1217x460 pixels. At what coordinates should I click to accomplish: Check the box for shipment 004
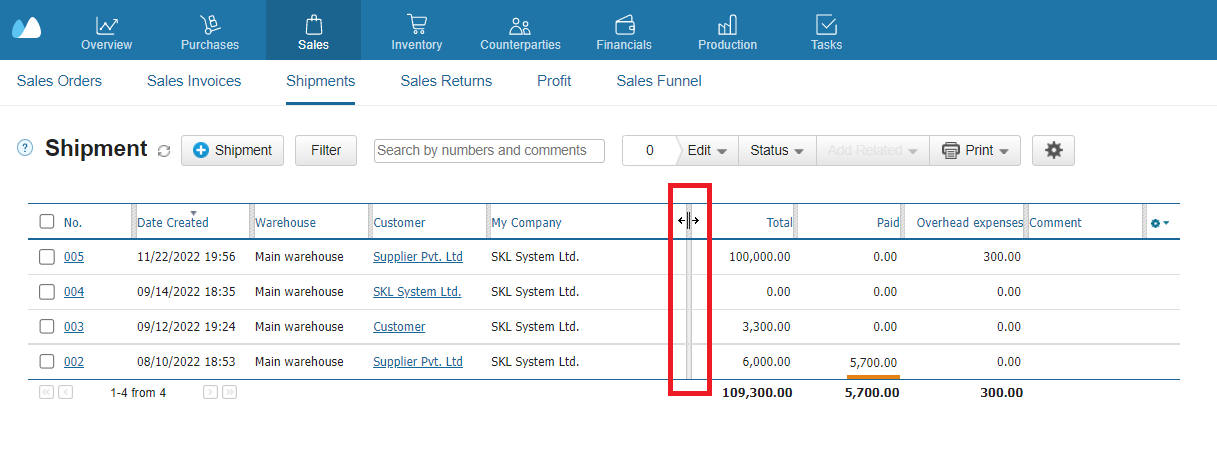tap(47, 292)
